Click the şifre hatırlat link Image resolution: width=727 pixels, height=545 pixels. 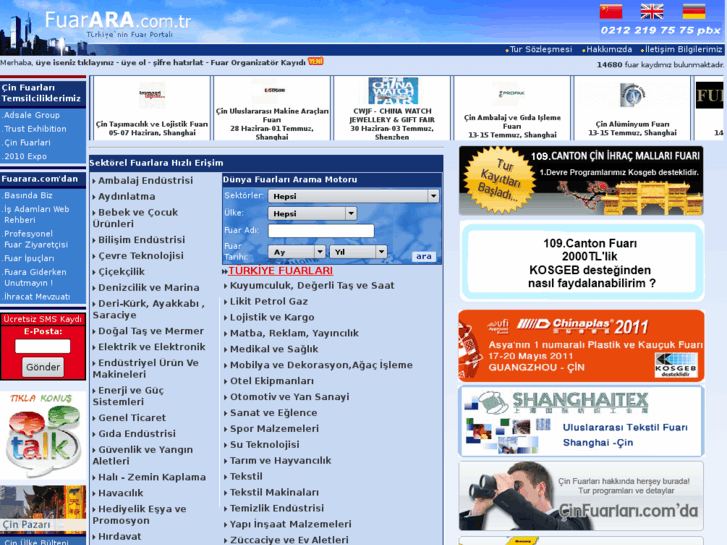coord(179,63)
